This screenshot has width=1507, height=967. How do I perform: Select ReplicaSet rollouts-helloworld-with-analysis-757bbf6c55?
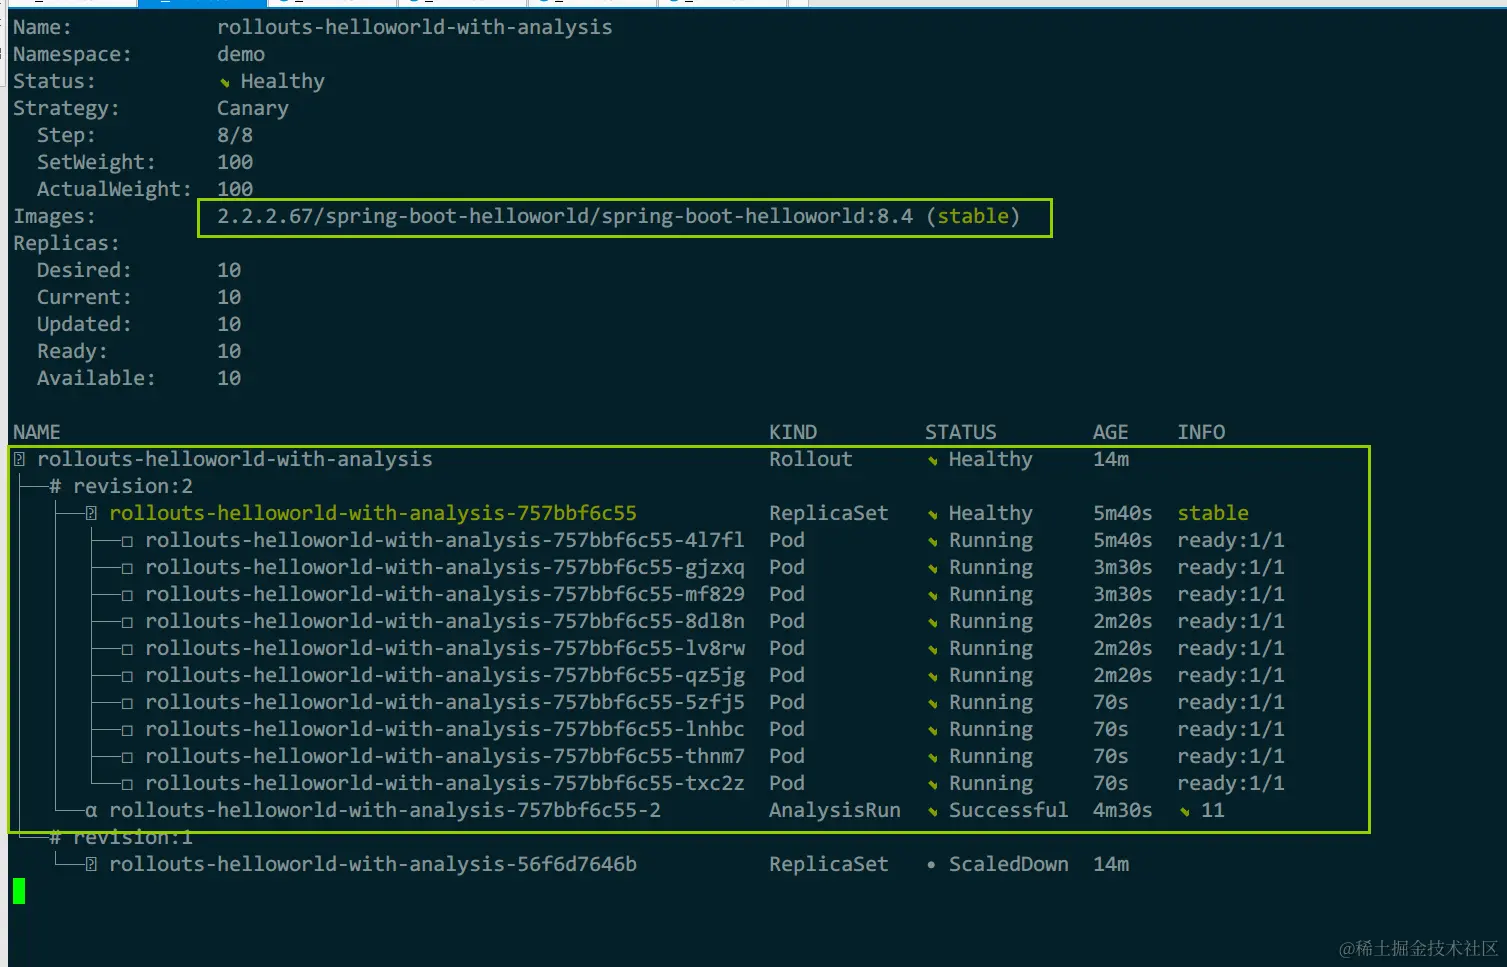click(373, 513)
